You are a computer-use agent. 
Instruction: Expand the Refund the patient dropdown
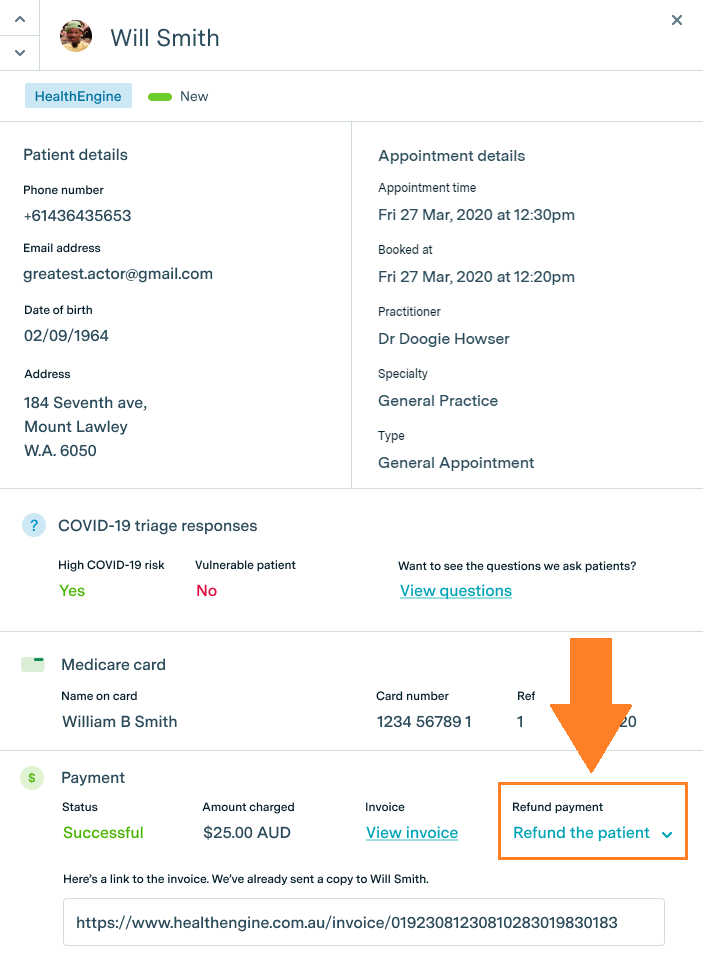click(582, 833)
